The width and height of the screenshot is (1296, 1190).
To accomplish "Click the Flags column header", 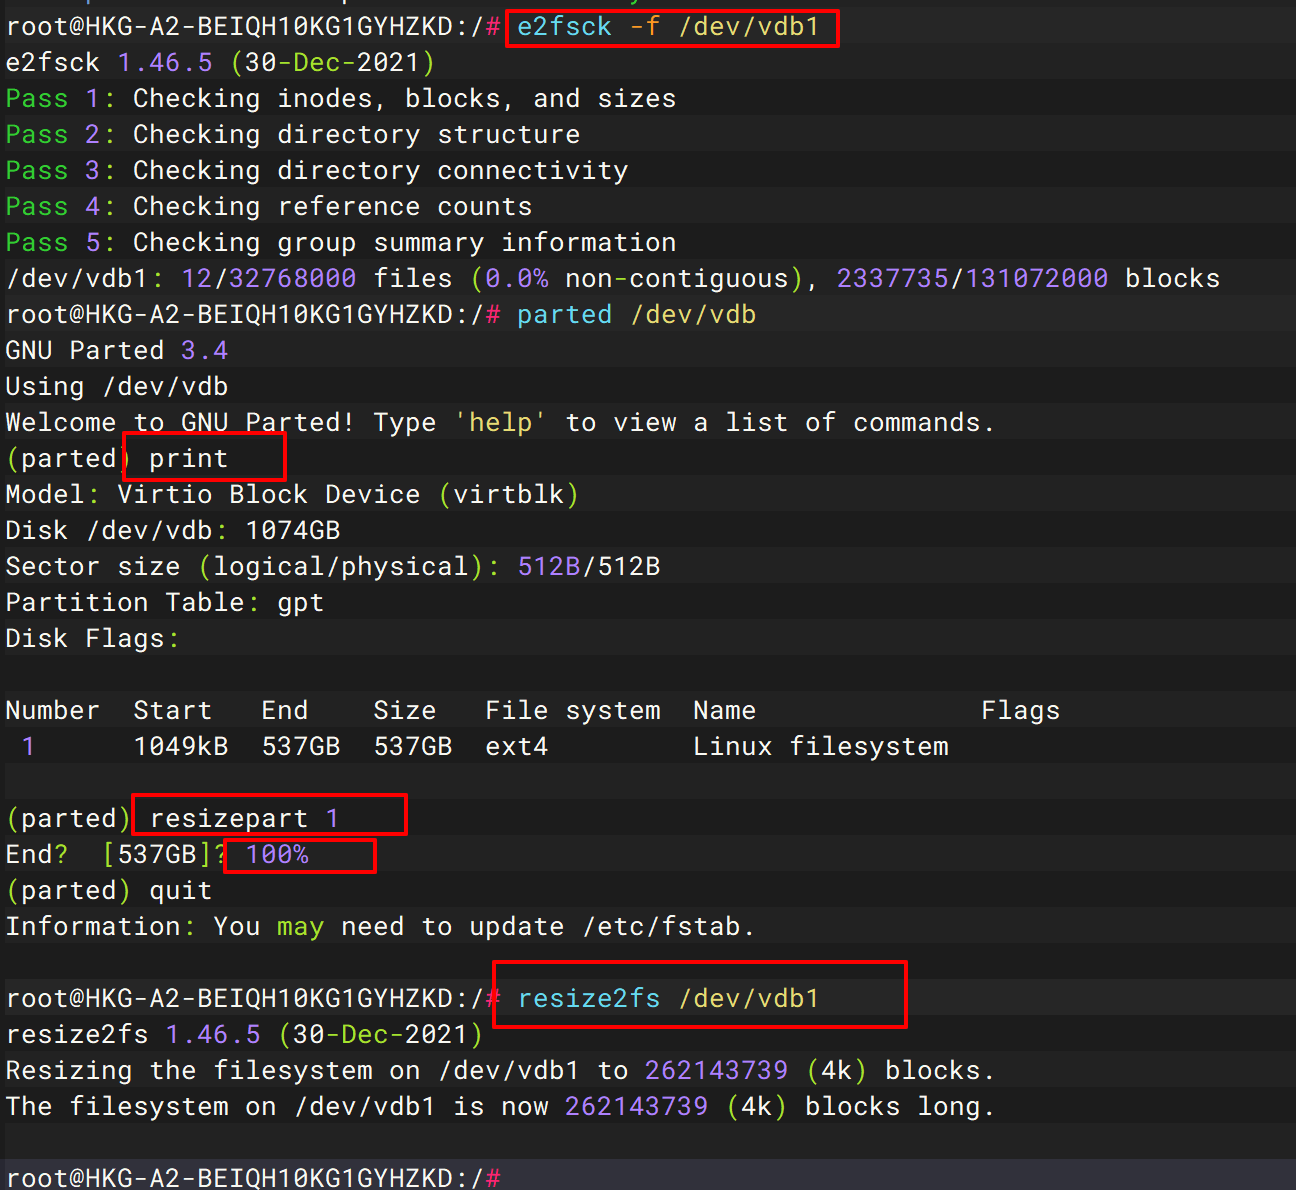I will click(1020, 711).
